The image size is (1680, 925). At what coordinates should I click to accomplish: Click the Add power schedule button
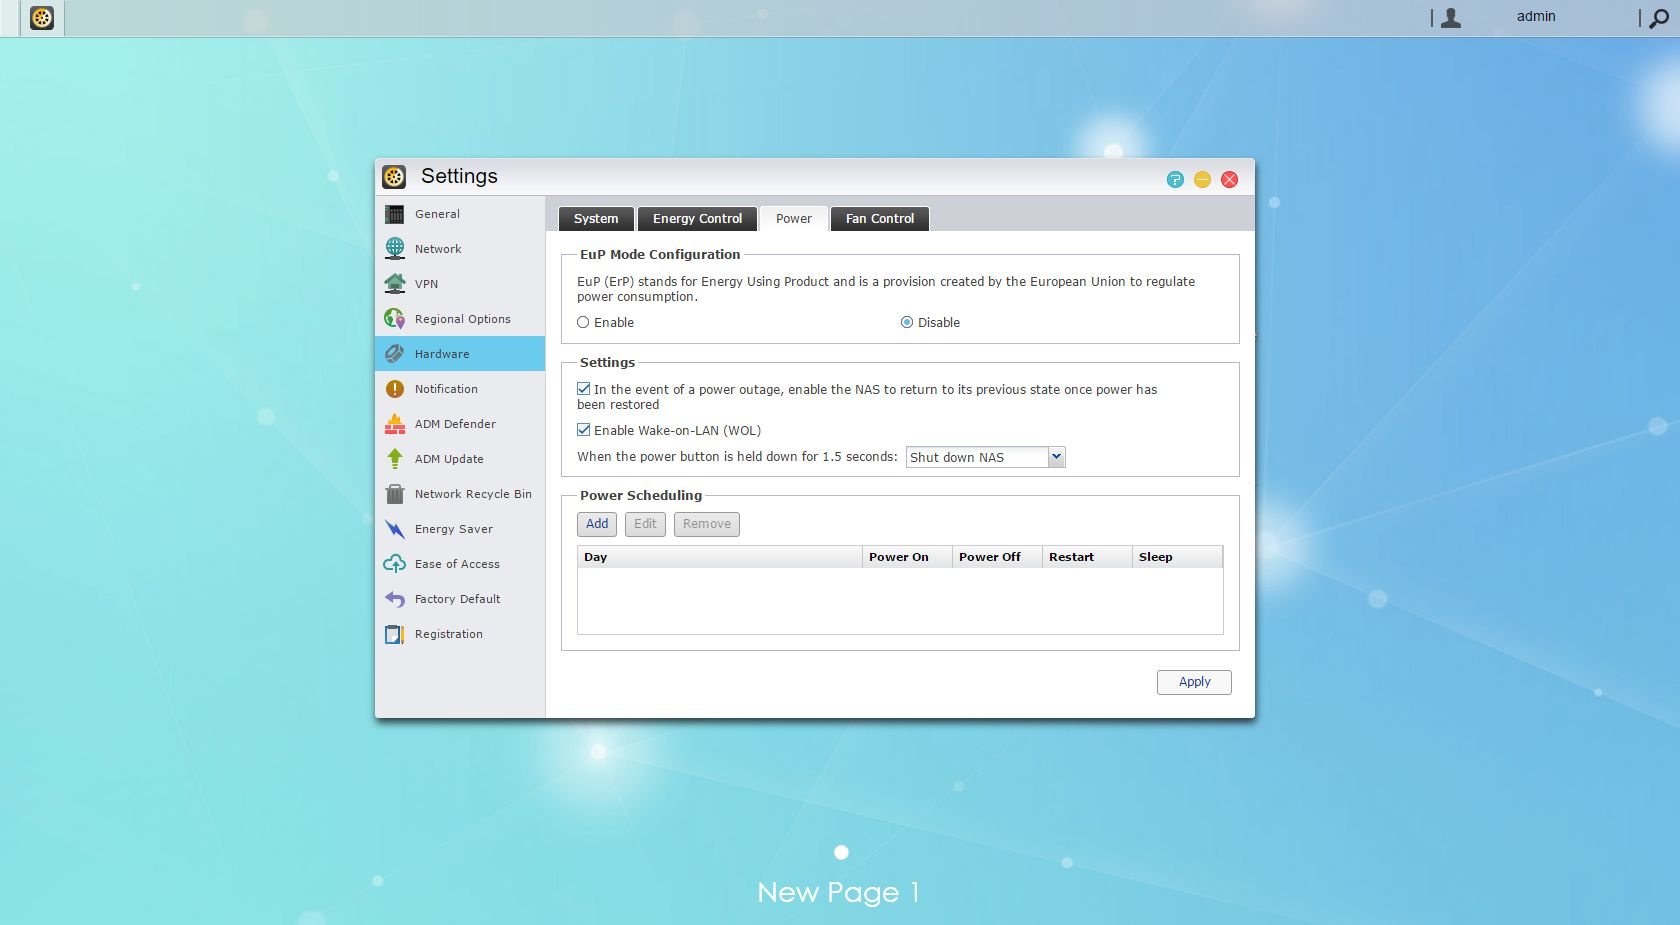[597, 524]
